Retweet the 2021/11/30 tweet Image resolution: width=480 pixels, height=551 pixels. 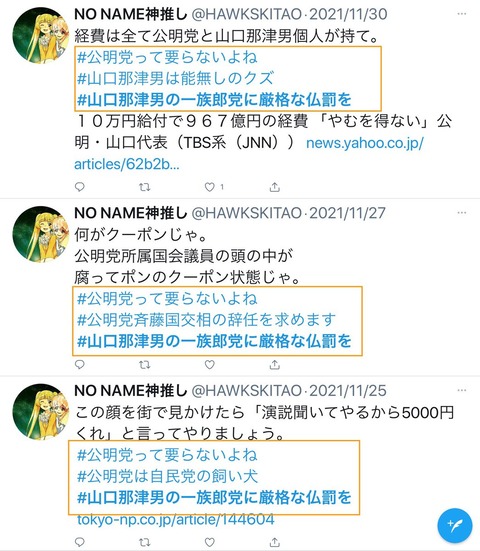144,187
